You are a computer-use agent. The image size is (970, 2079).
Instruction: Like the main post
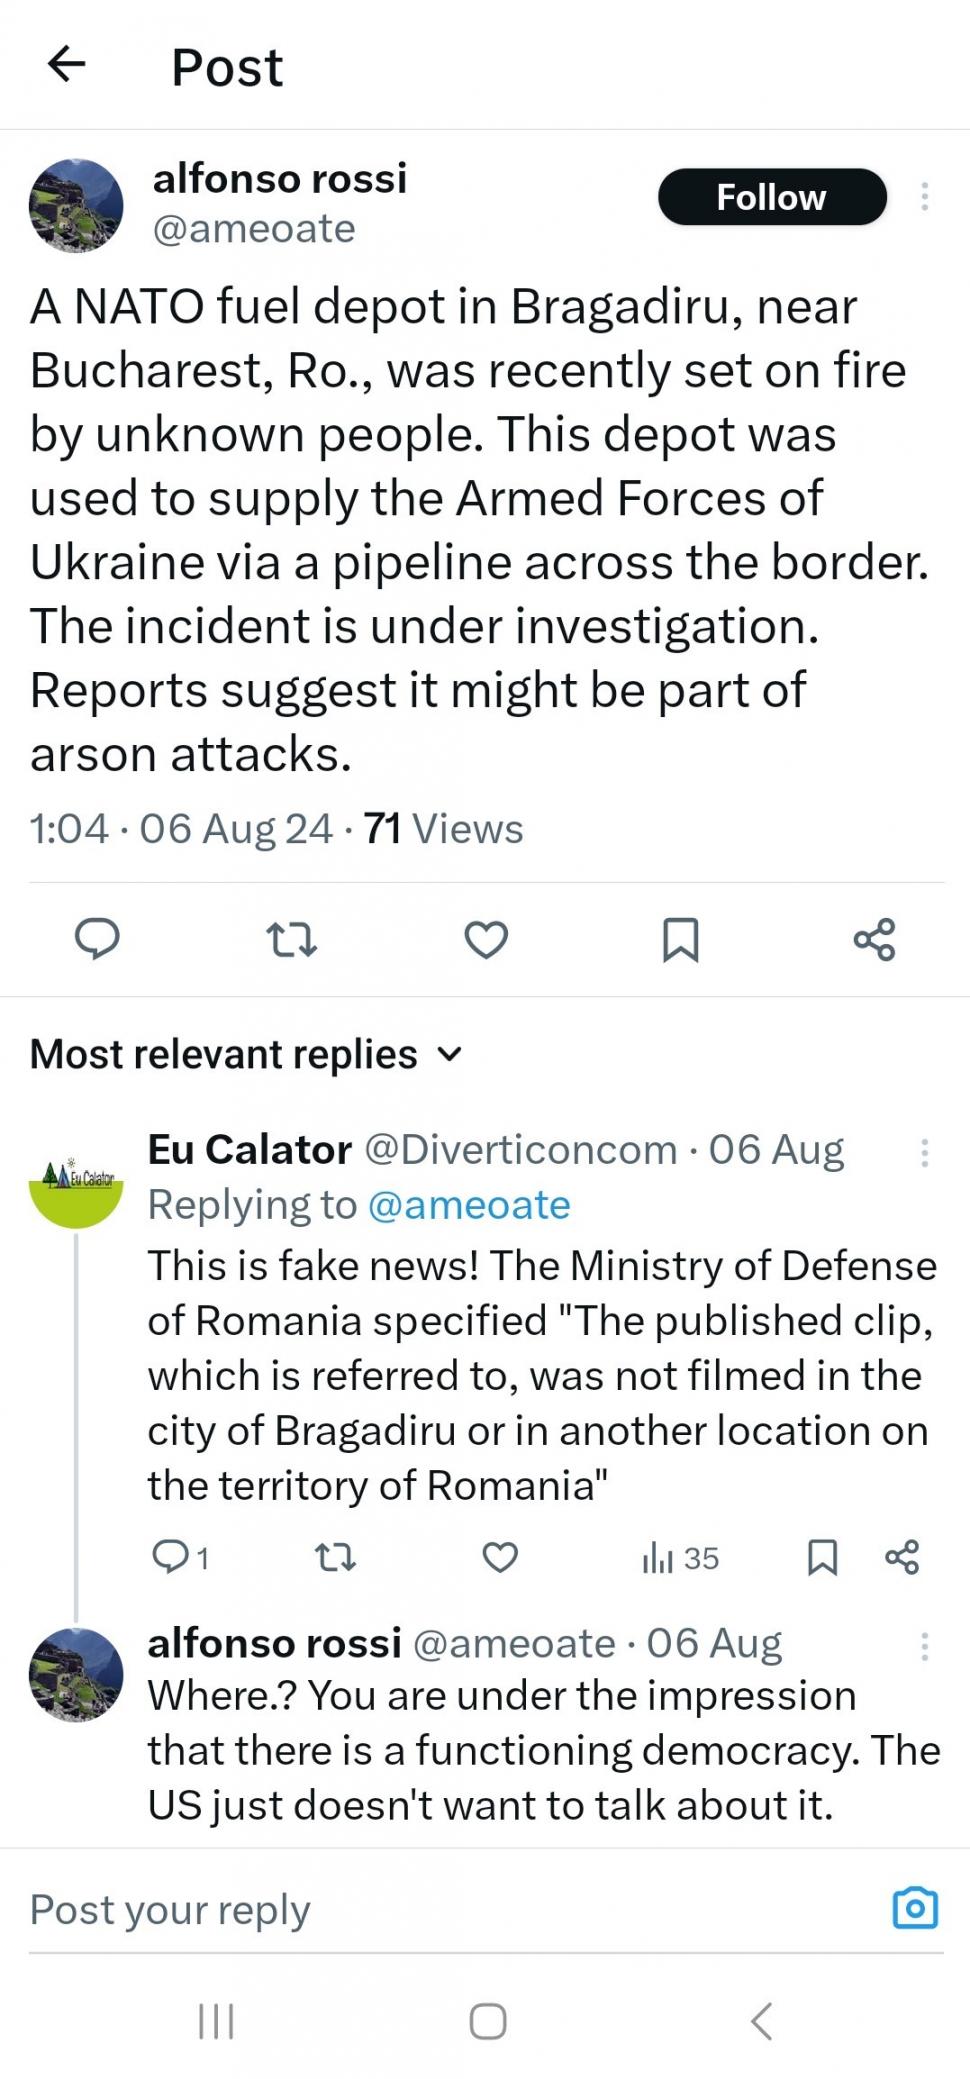pos(486,938)
